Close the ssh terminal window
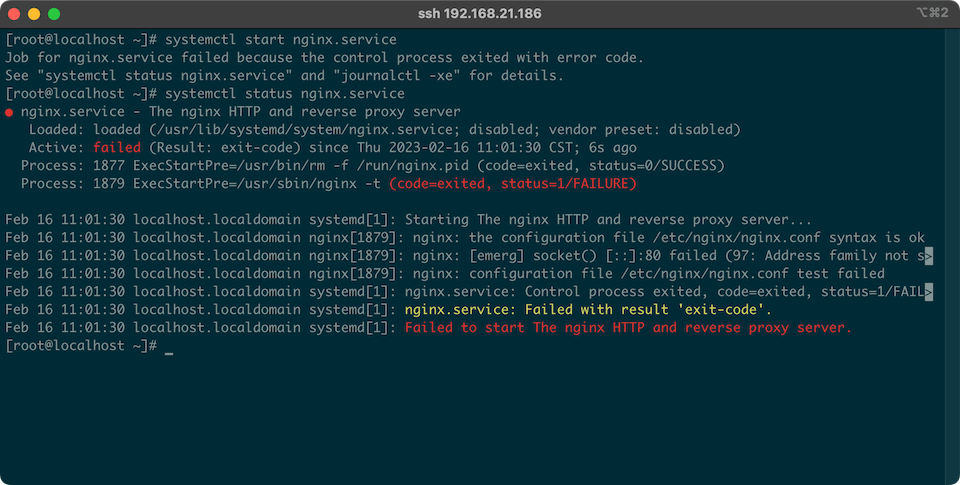 pyautogui.click(x=14, y=15)
